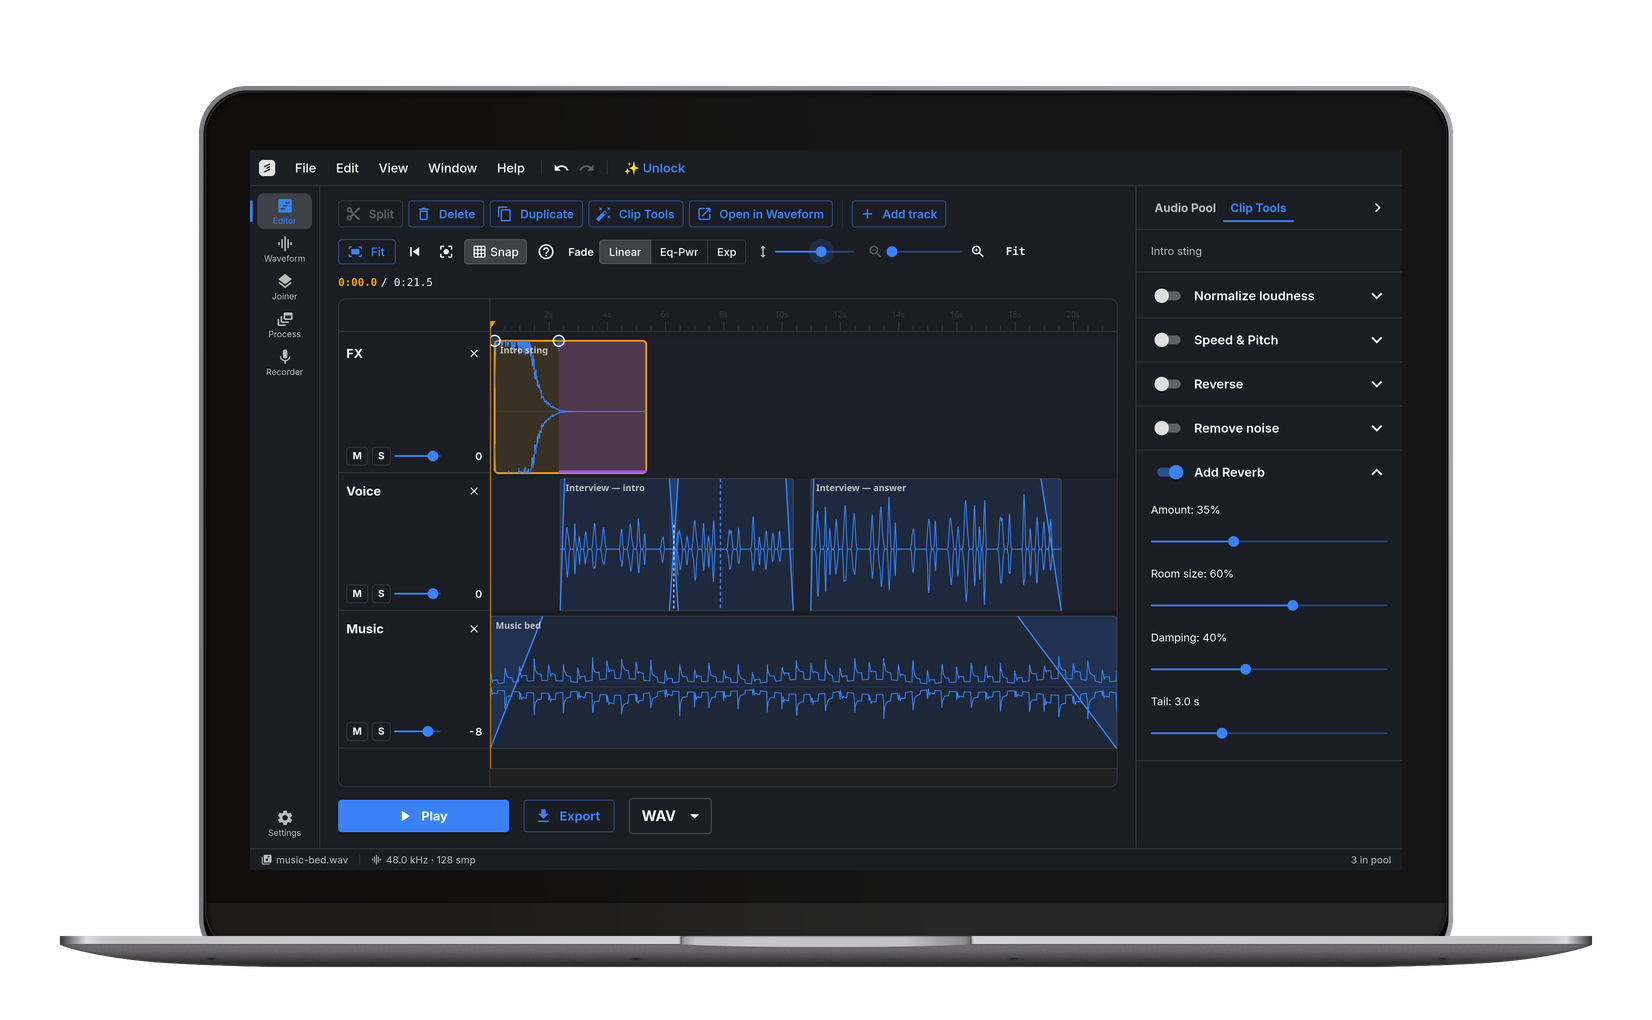Open the Process tool in sidebar
Viewport: 1652px width, 1020px height.
(284, 325)
